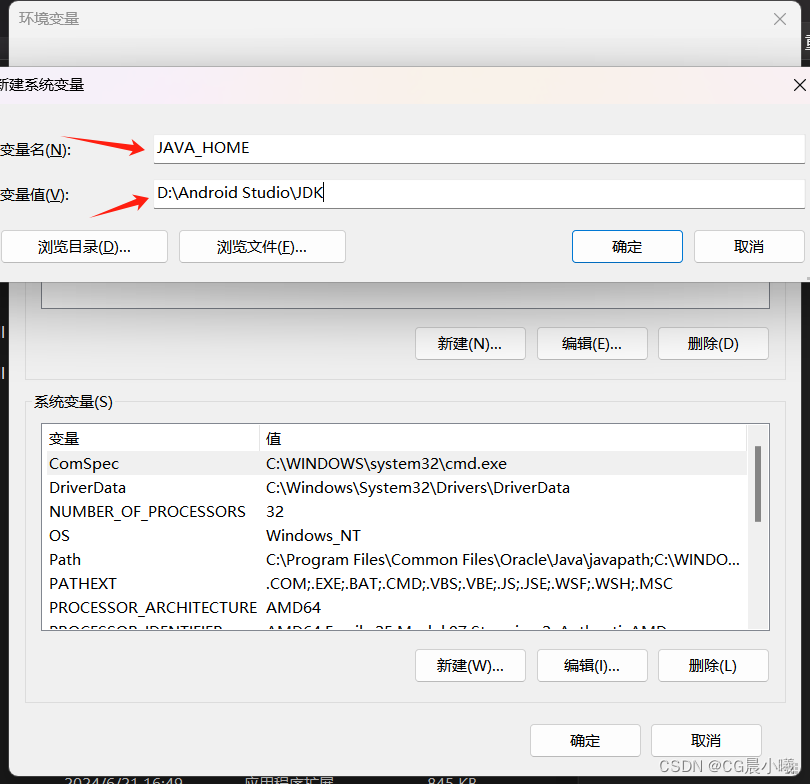
Task: Click the value C:\WINDOWS\system32\cmd.exe
Action: point(386,464)
